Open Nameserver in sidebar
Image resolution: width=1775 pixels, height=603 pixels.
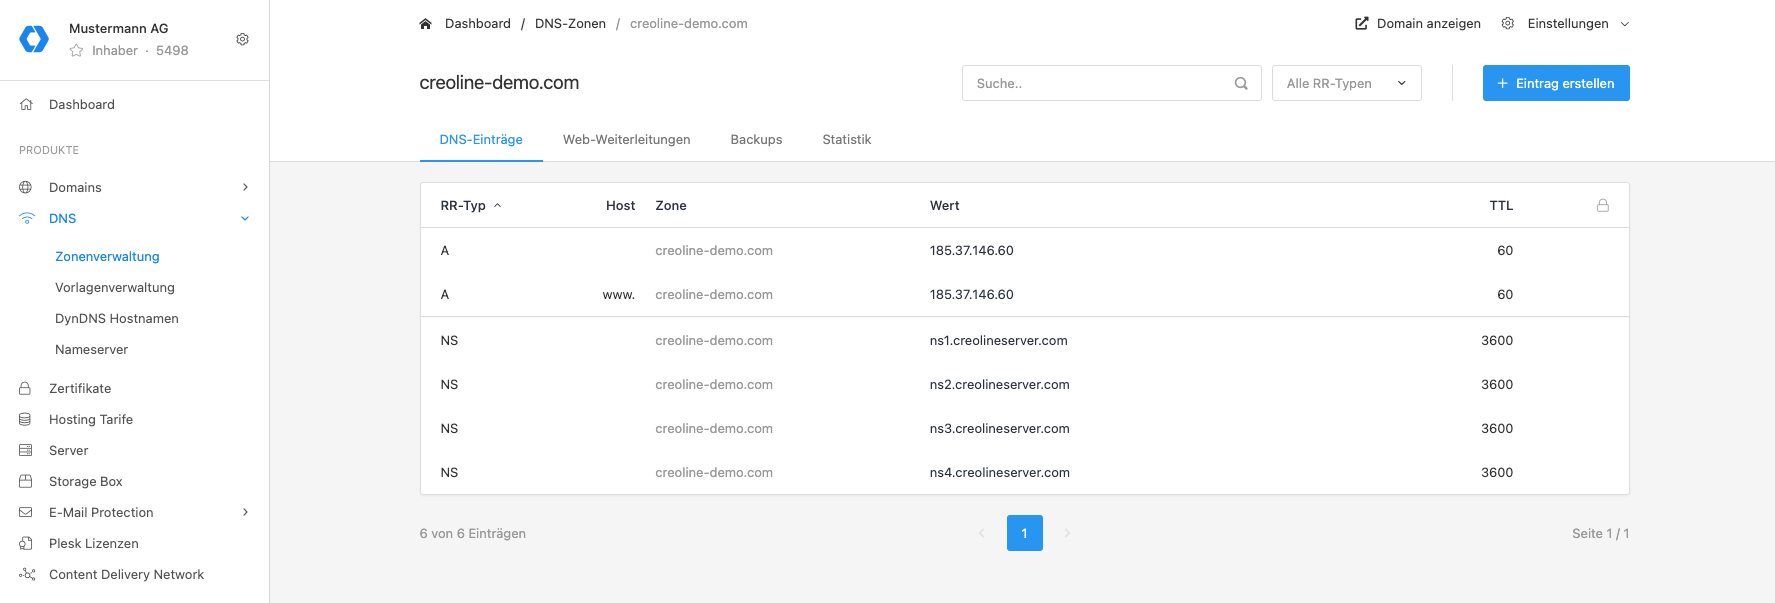92,349
